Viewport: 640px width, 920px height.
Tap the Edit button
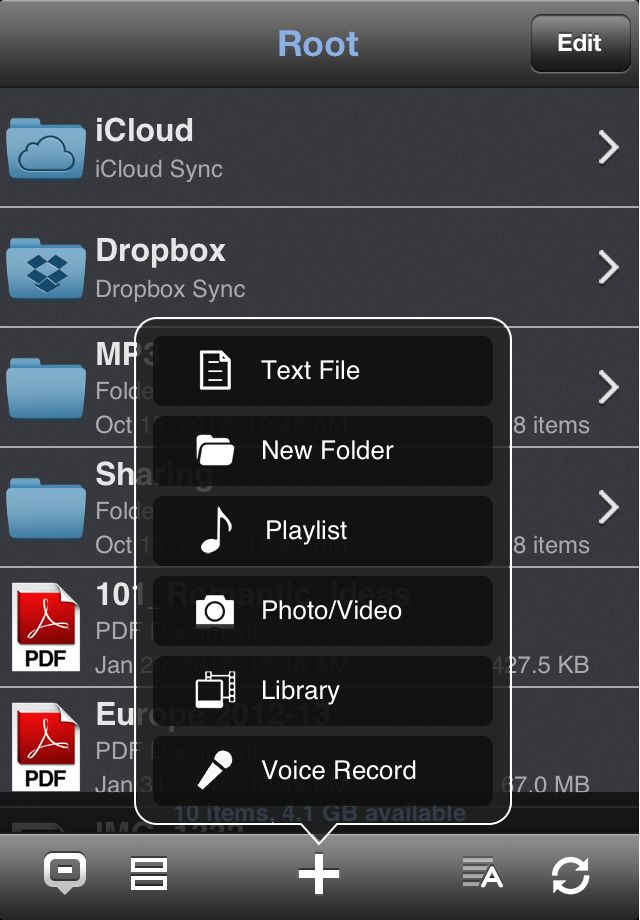pyautogui.click(x=580, y=43)
